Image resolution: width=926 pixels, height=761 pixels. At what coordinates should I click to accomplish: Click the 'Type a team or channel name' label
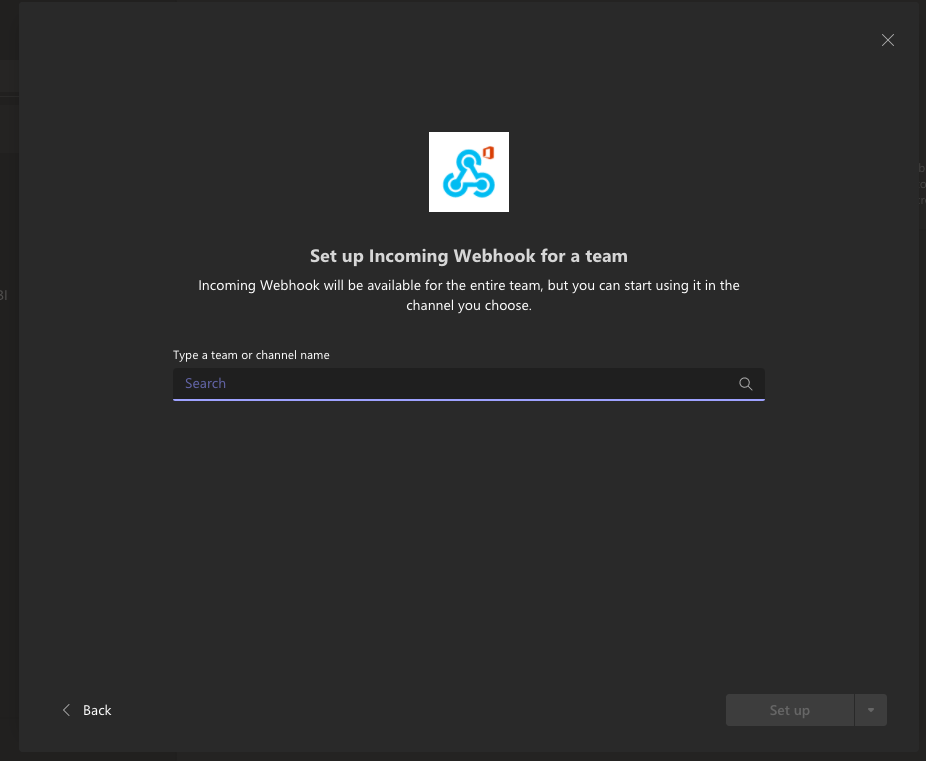(251, 355)
